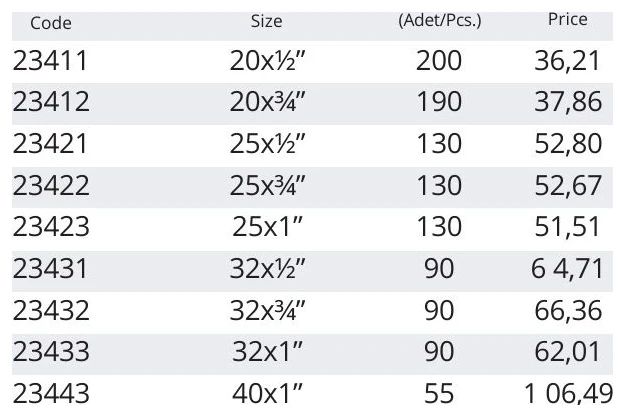Select product code 23422
Image resolution: width=625 pixels, height=417 pixels.
point(51,185)
